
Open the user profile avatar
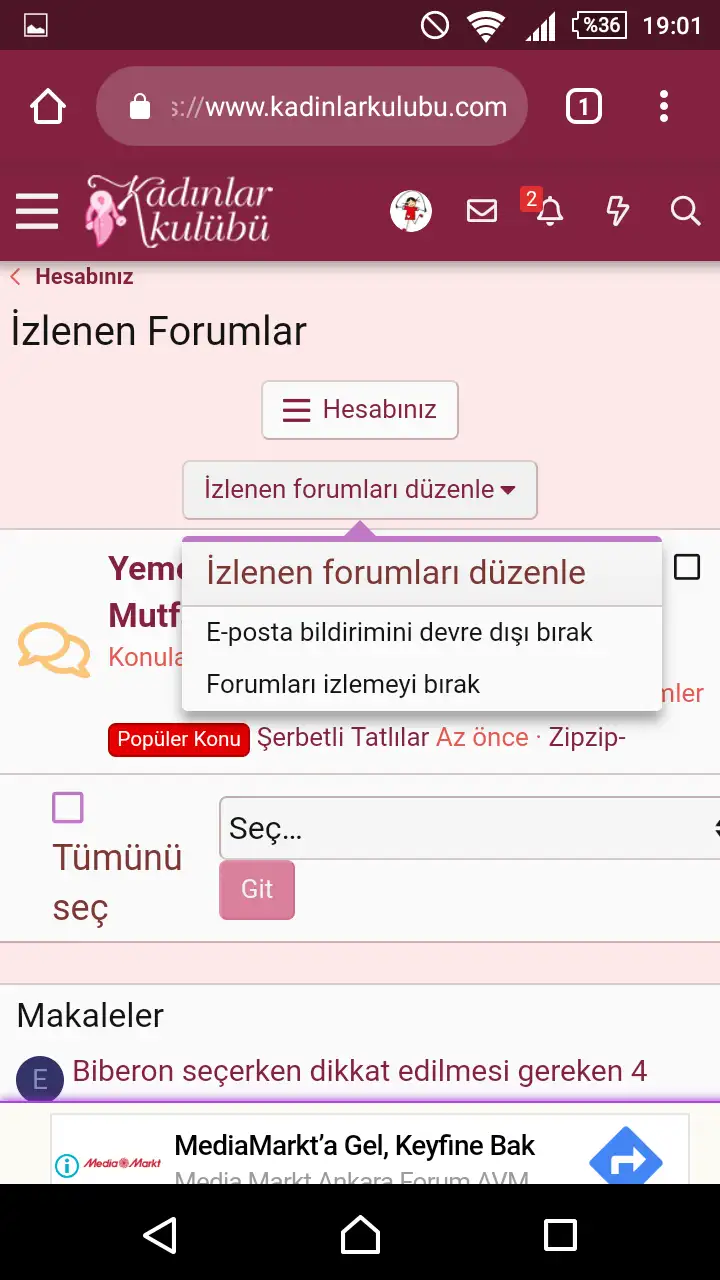click(410, 211)
